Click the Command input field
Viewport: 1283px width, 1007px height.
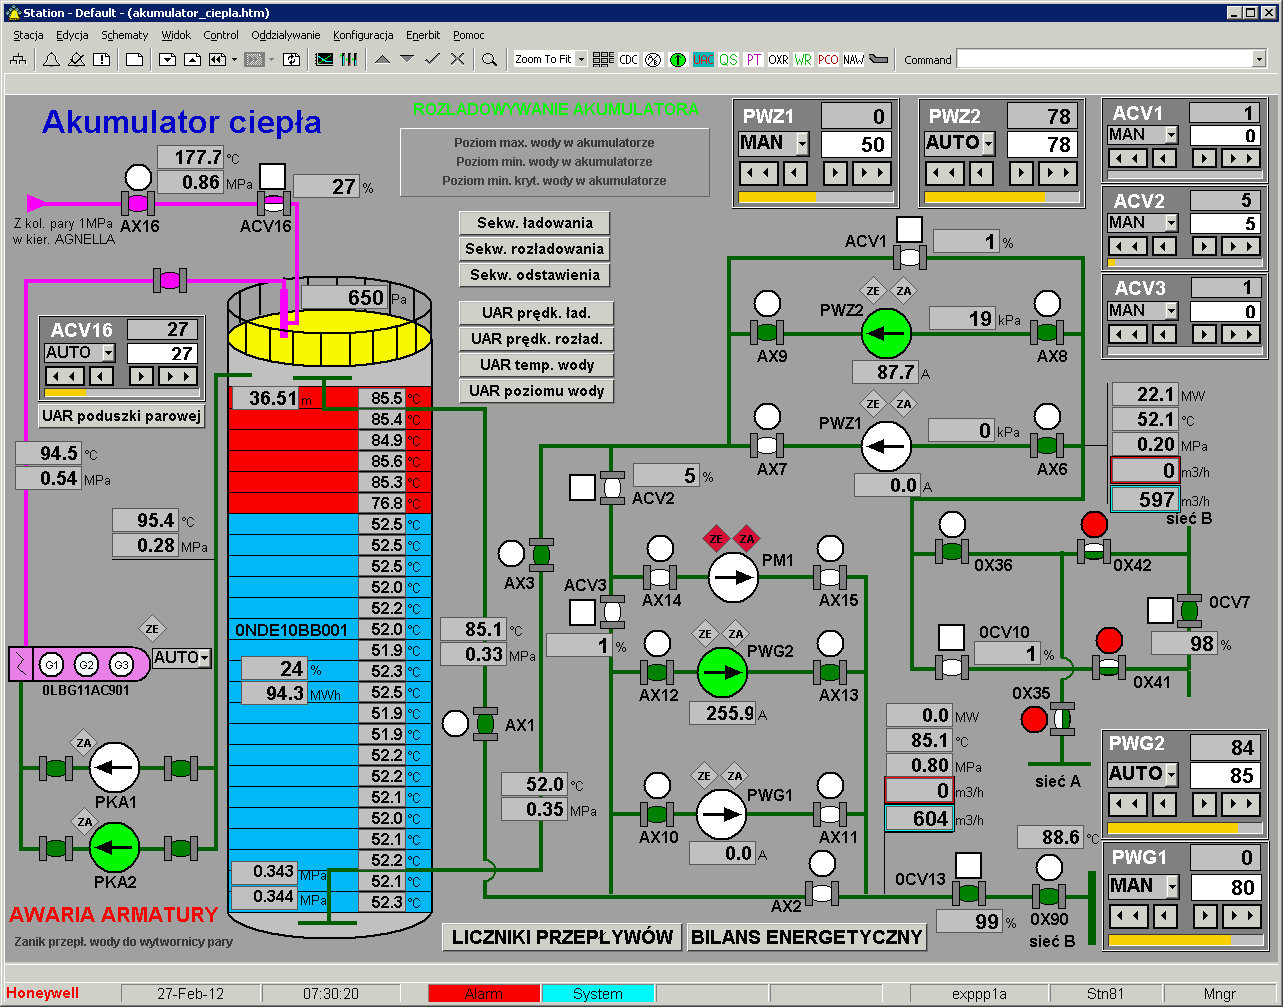click(1104, 60)
